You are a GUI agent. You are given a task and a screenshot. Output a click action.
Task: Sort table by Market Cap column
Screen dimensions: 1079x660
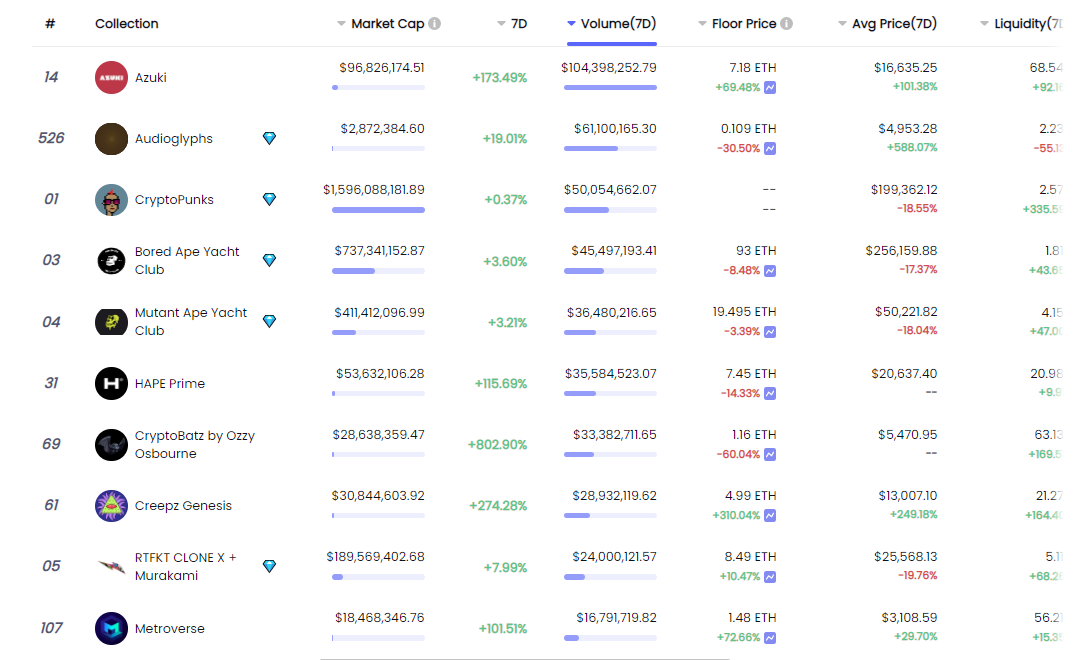point(381,23)
